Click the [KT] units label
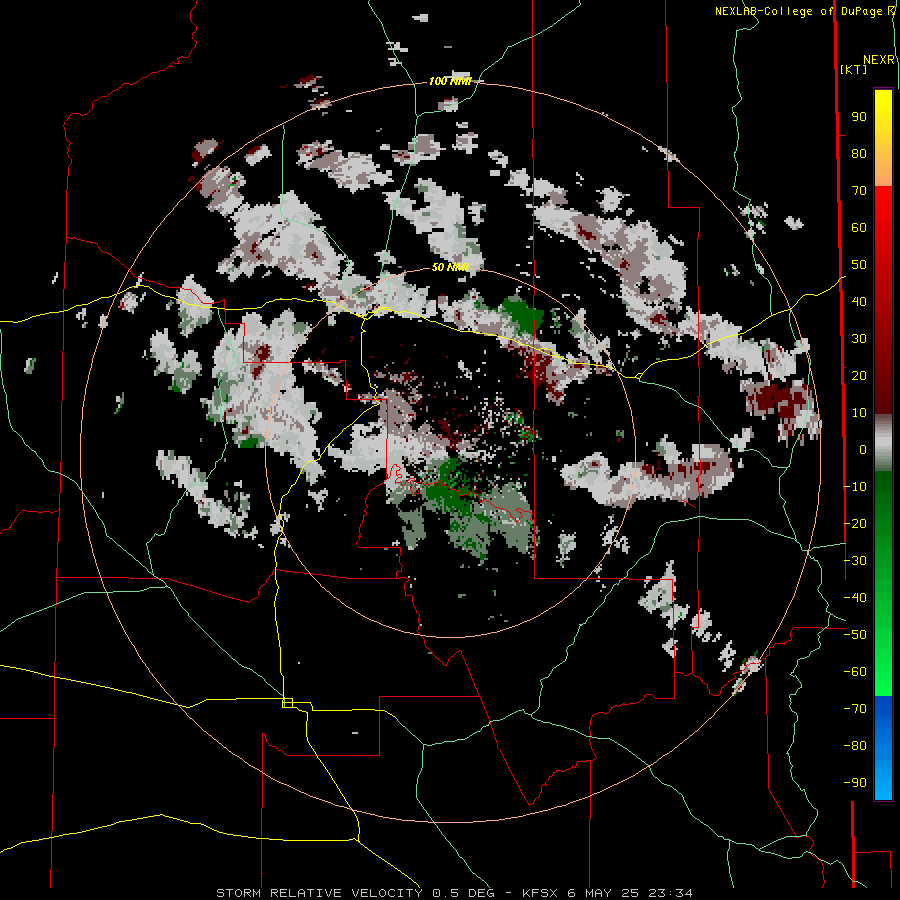The height and width of the screenshot is (900, 900). coord(853,69)
